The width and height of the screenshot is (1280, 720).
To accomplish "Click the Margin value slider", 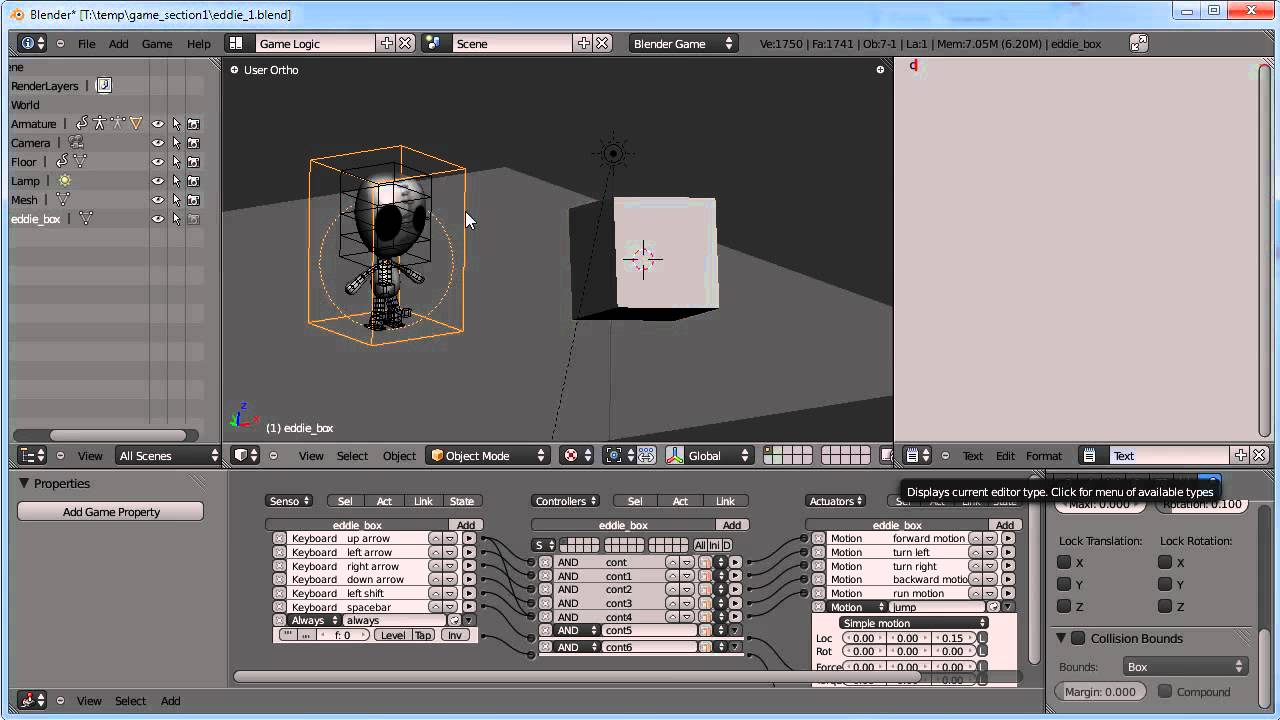I will tap(1101, 691).
